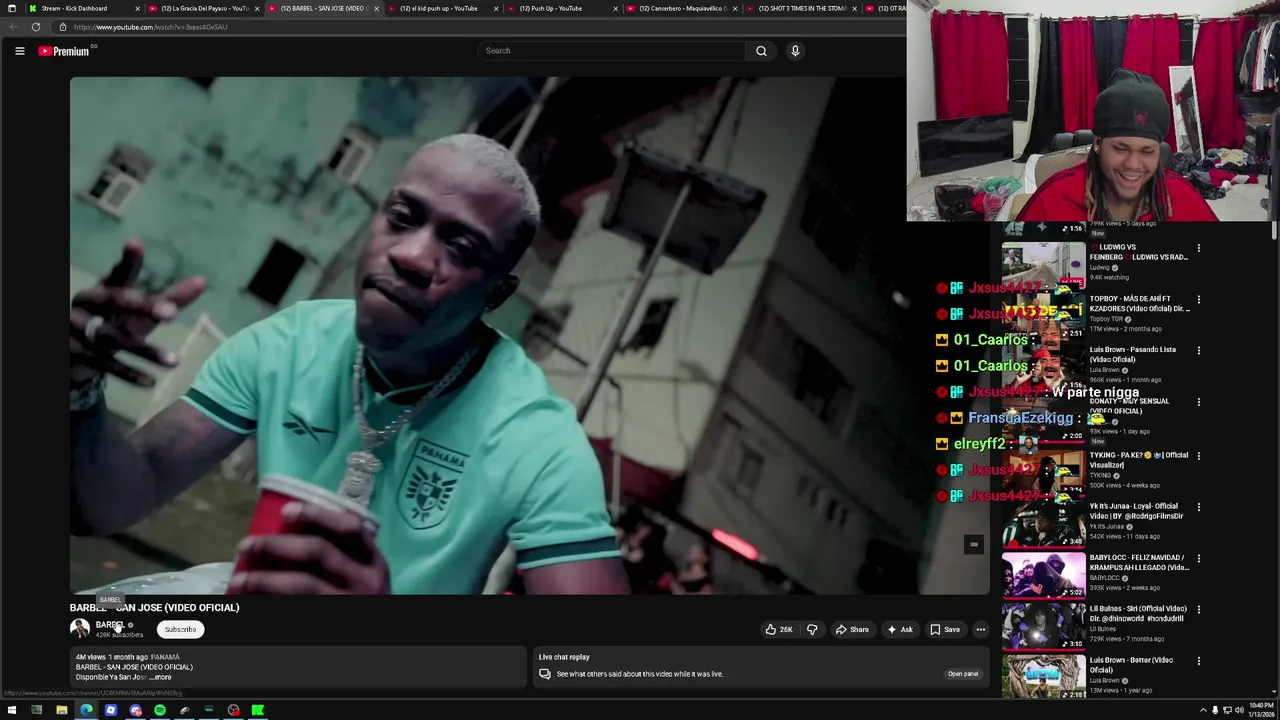Open TOPBOY - MÁS DE AHÍ video title

(1139, 304)
